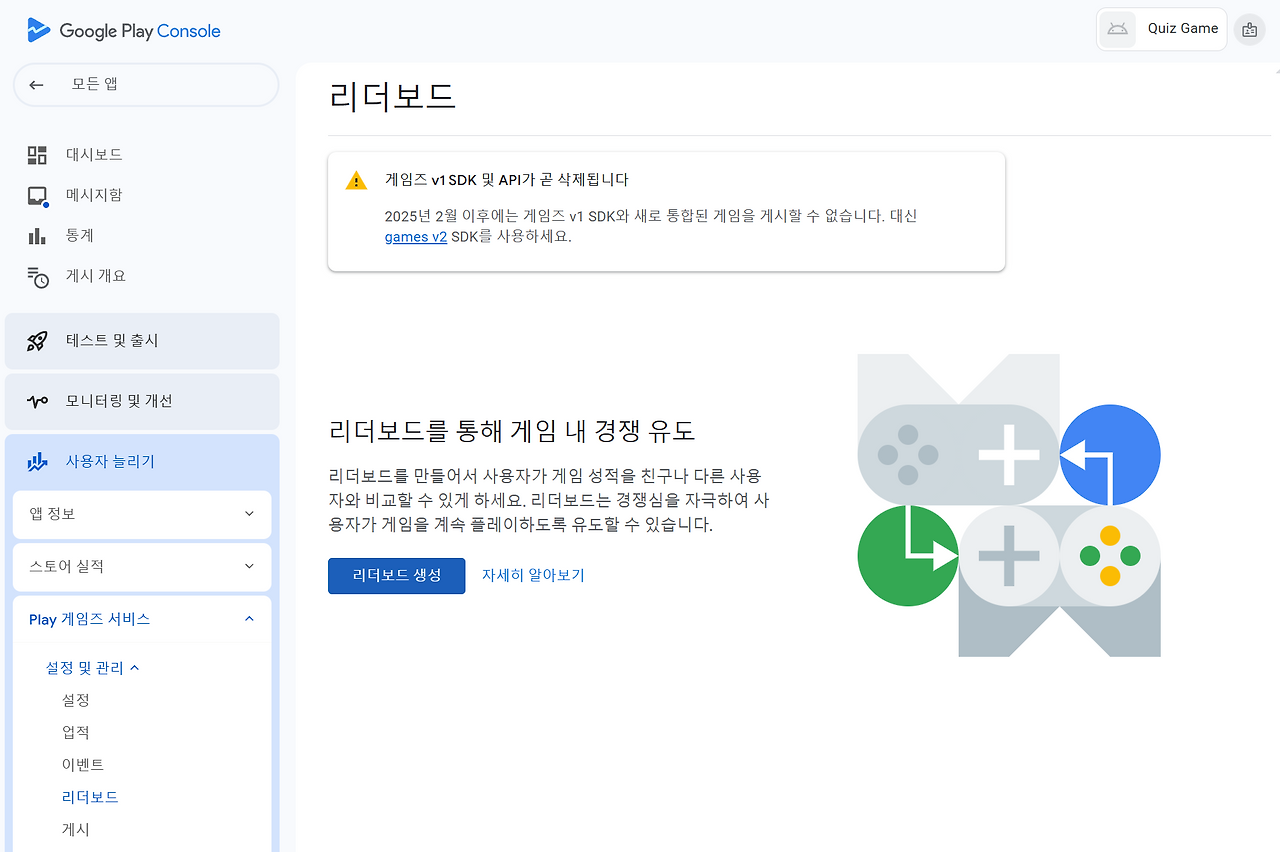The height and width of the screenshot is (852, 1280).
Task: Open the 모니터링 및 개선 section
Action: pos(142,401)
